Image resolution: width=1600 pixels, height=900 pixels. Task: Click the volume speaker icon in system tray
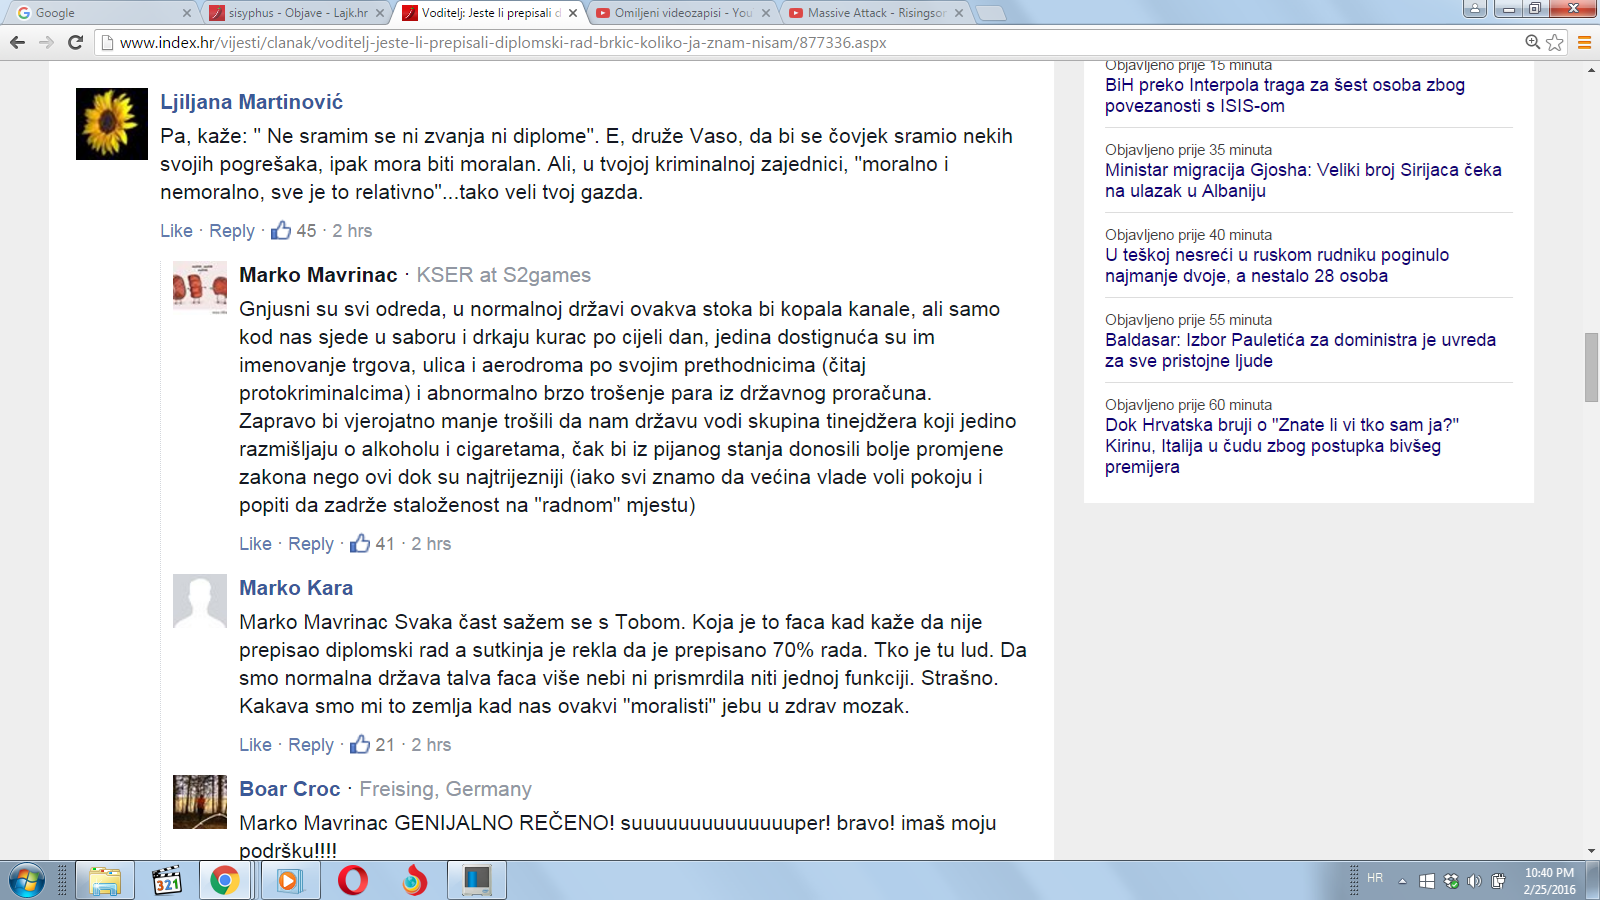(1474, 881)
